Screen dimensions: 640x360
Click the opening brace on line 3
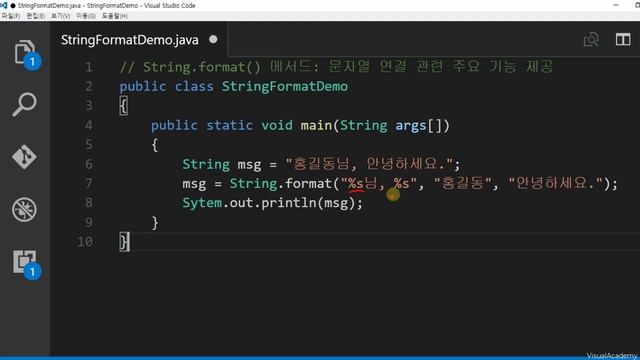(124, 106)
